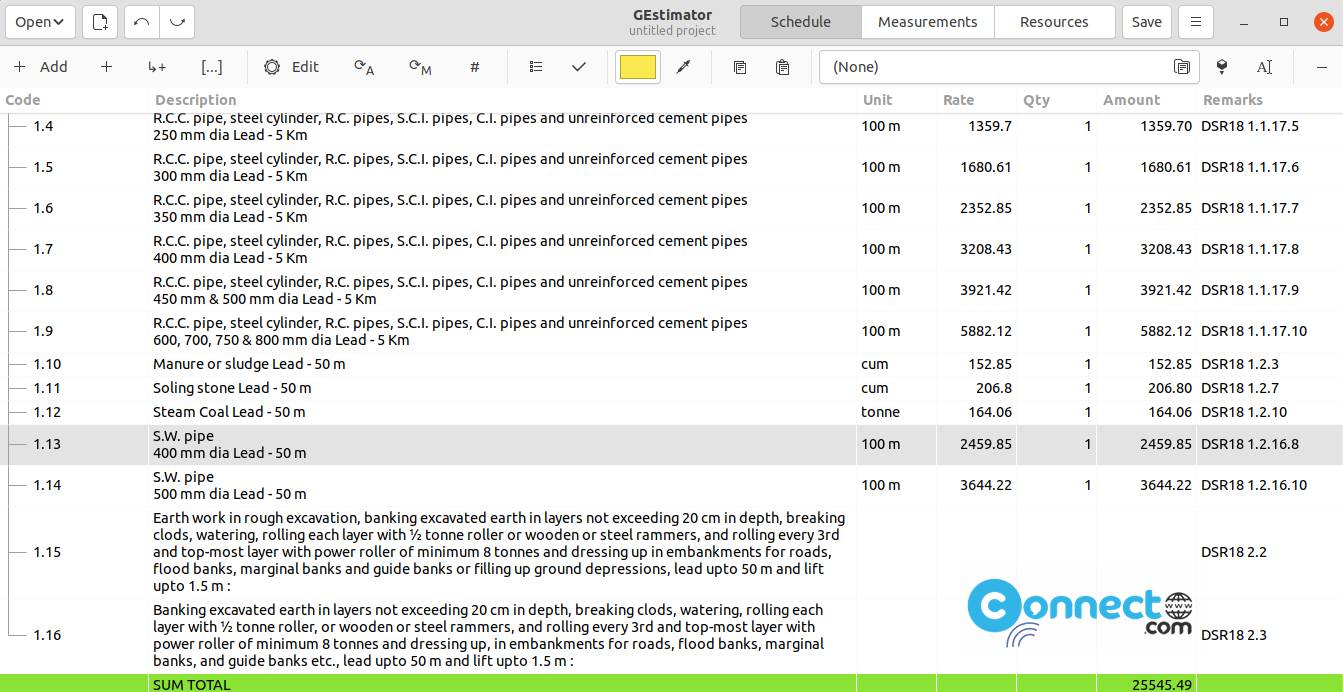Screen dimensions: 1343x692
Task: Redo the last undone action
Action: [177, 22]
